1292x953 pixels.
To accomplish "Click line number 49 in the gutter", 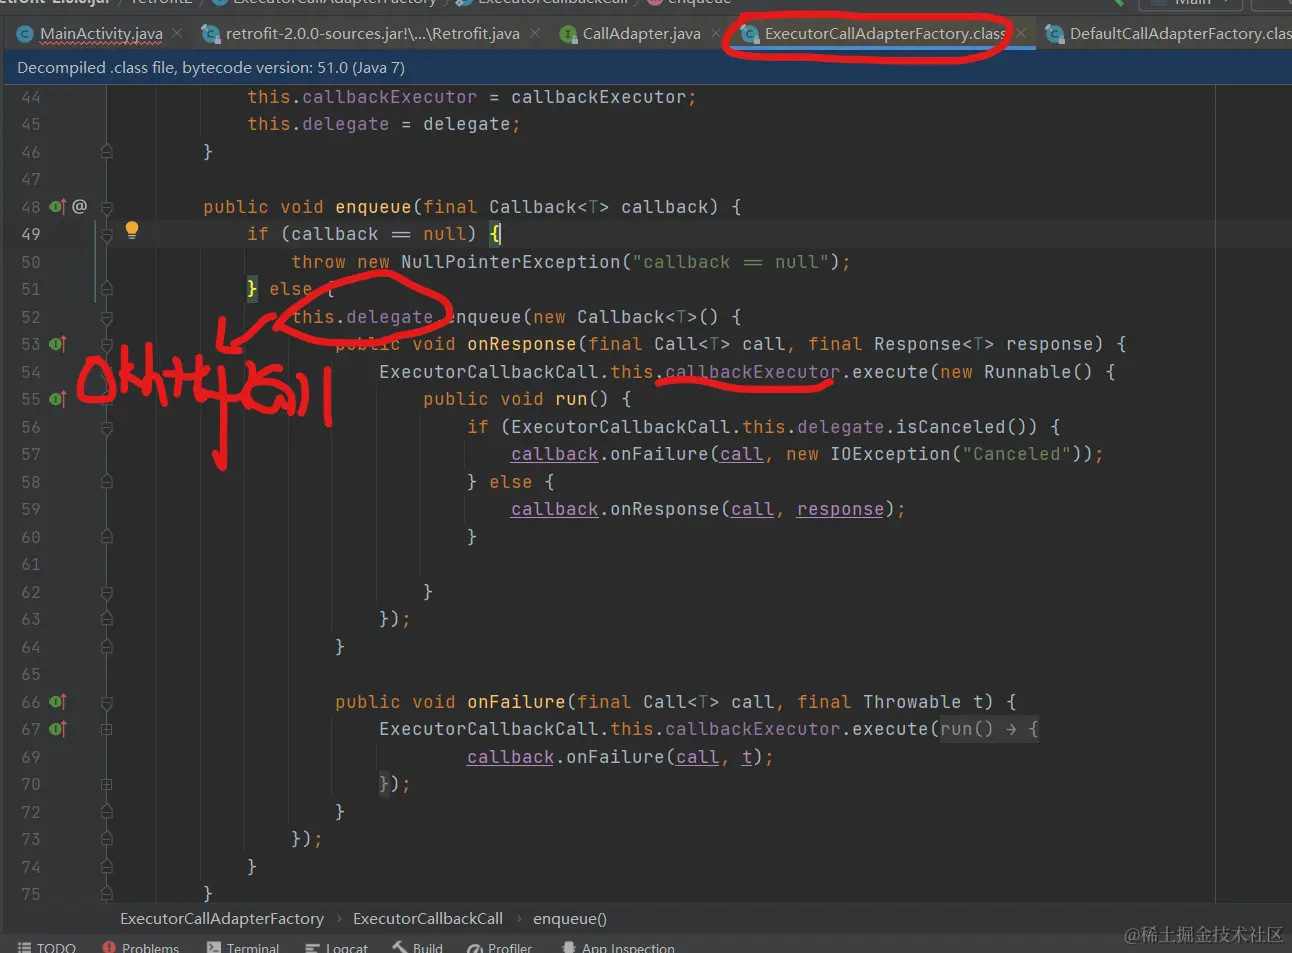I will pos(31,234).
